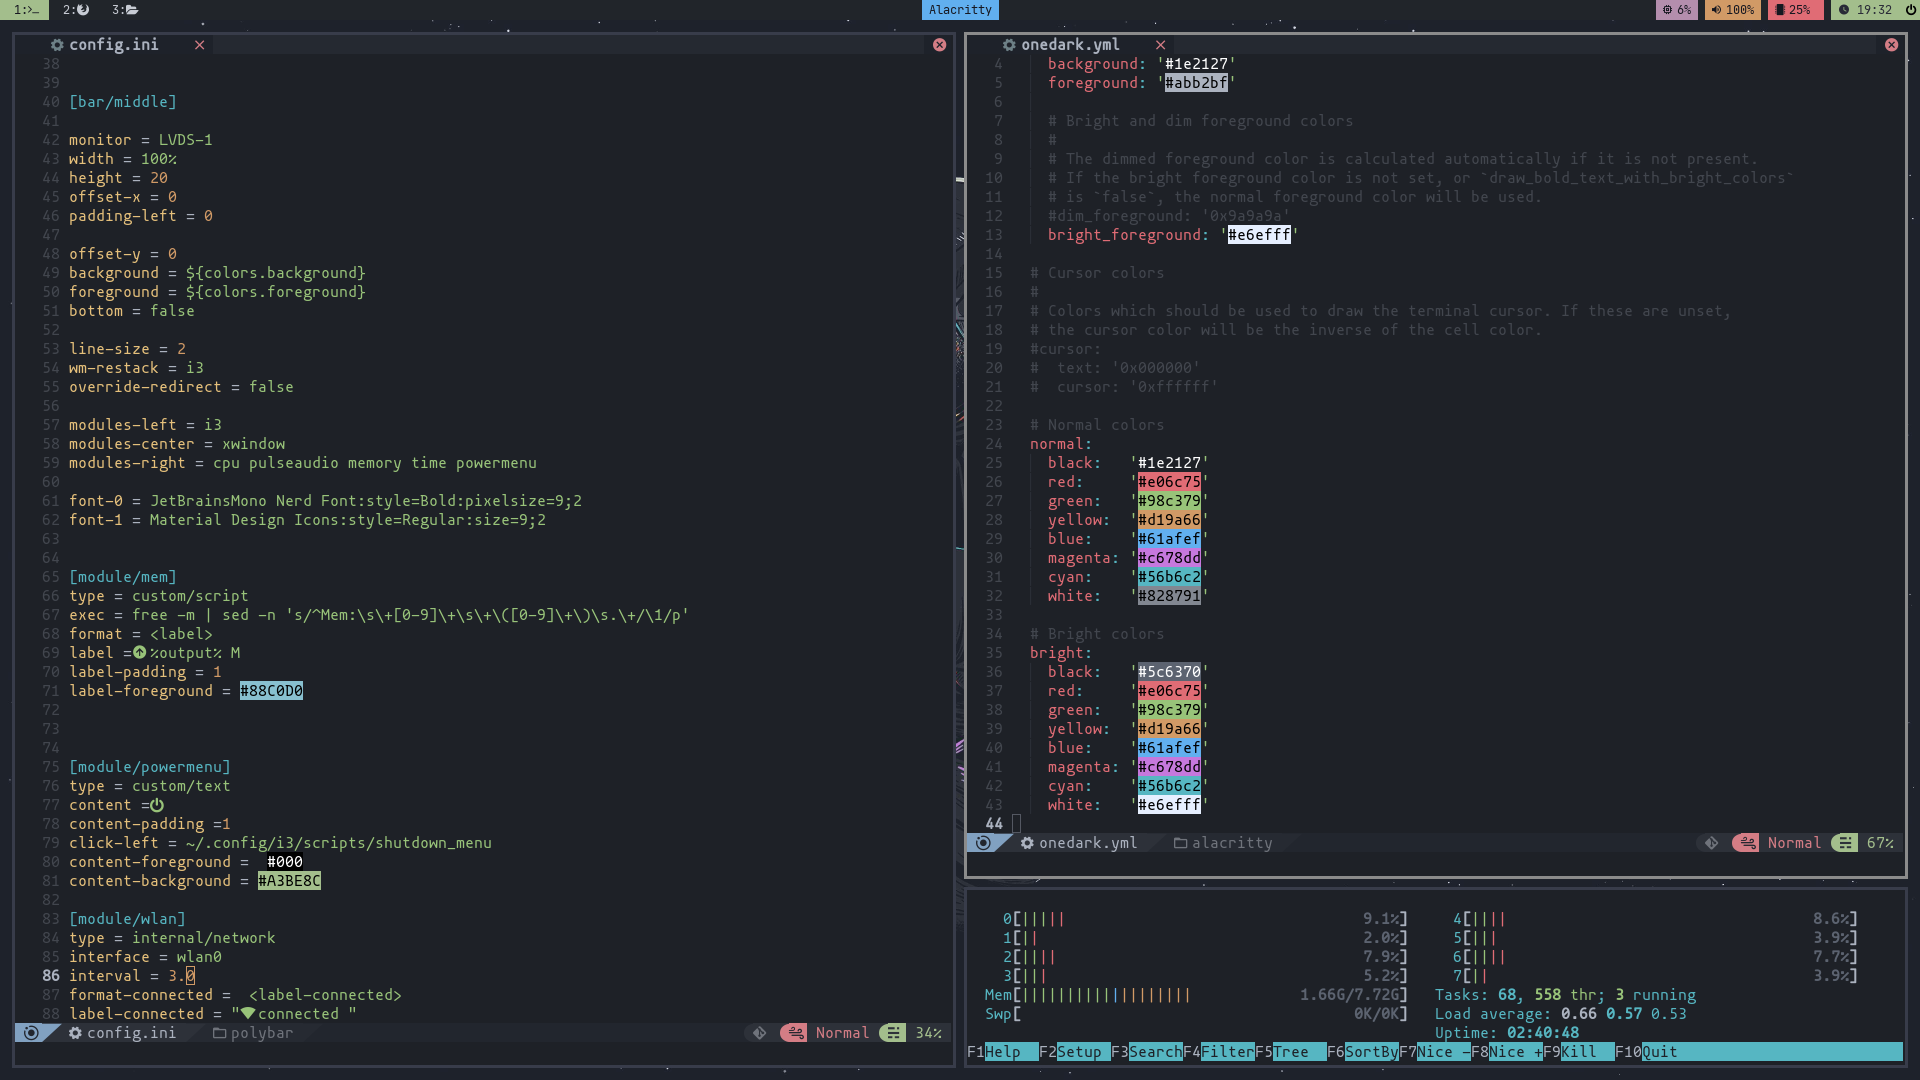Screen dimensions: 1920x1080
Task: Select the config.ini buffer tab
Action: click(113, 45)
